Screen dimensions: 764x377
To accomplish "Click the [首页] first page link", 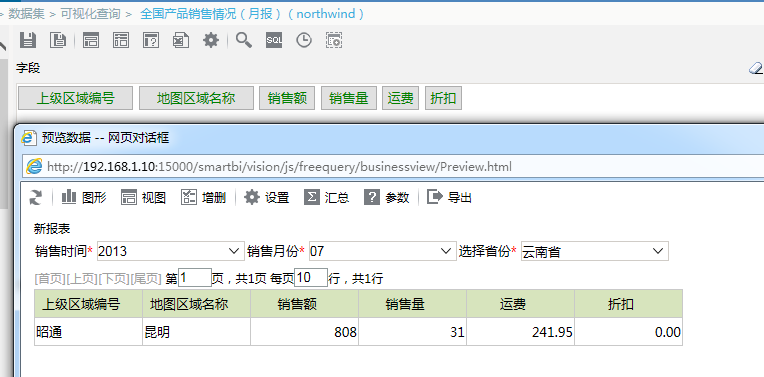I will click(50, 279).
